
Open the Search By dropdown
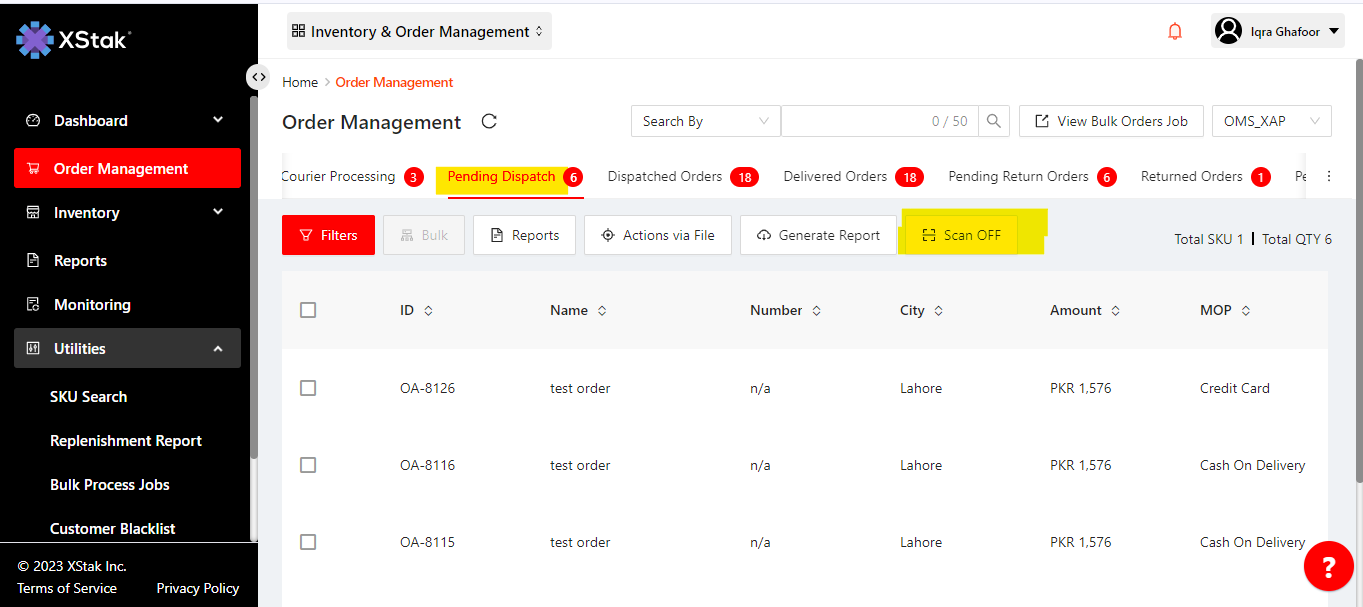point(705,121)
